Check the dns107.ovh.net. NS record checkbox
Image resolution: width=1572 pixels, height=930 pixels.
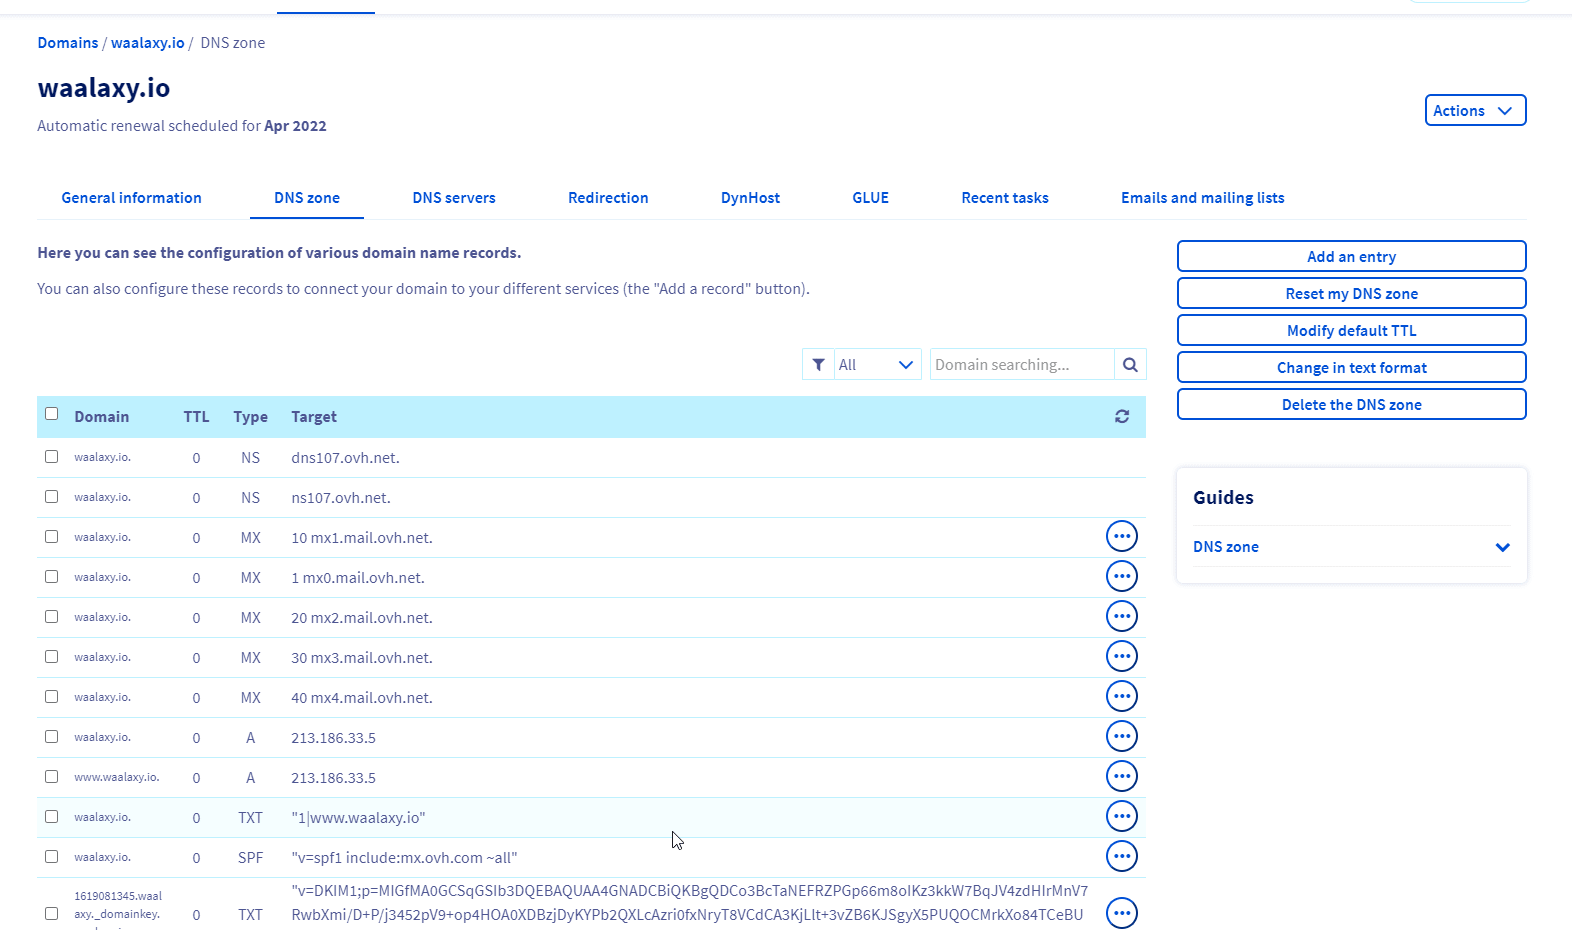tap(51, 457)
